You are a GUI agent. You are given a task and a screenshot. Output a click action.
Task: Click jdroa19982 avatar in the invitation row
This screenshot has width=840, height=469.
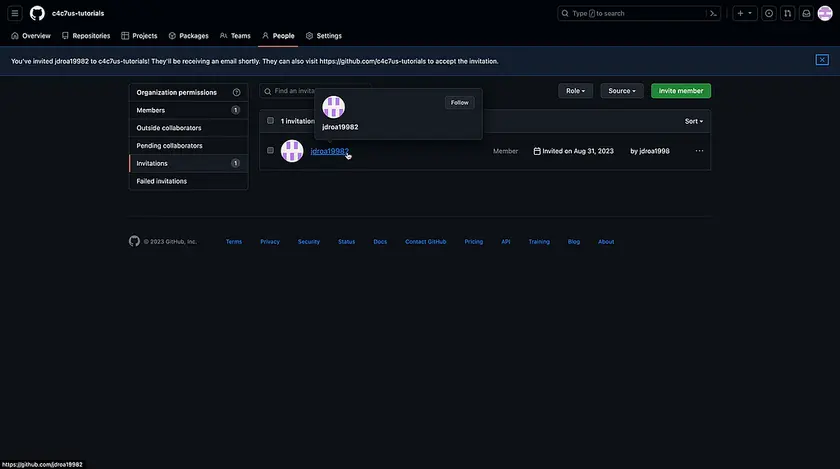click(x=292, y=151)
